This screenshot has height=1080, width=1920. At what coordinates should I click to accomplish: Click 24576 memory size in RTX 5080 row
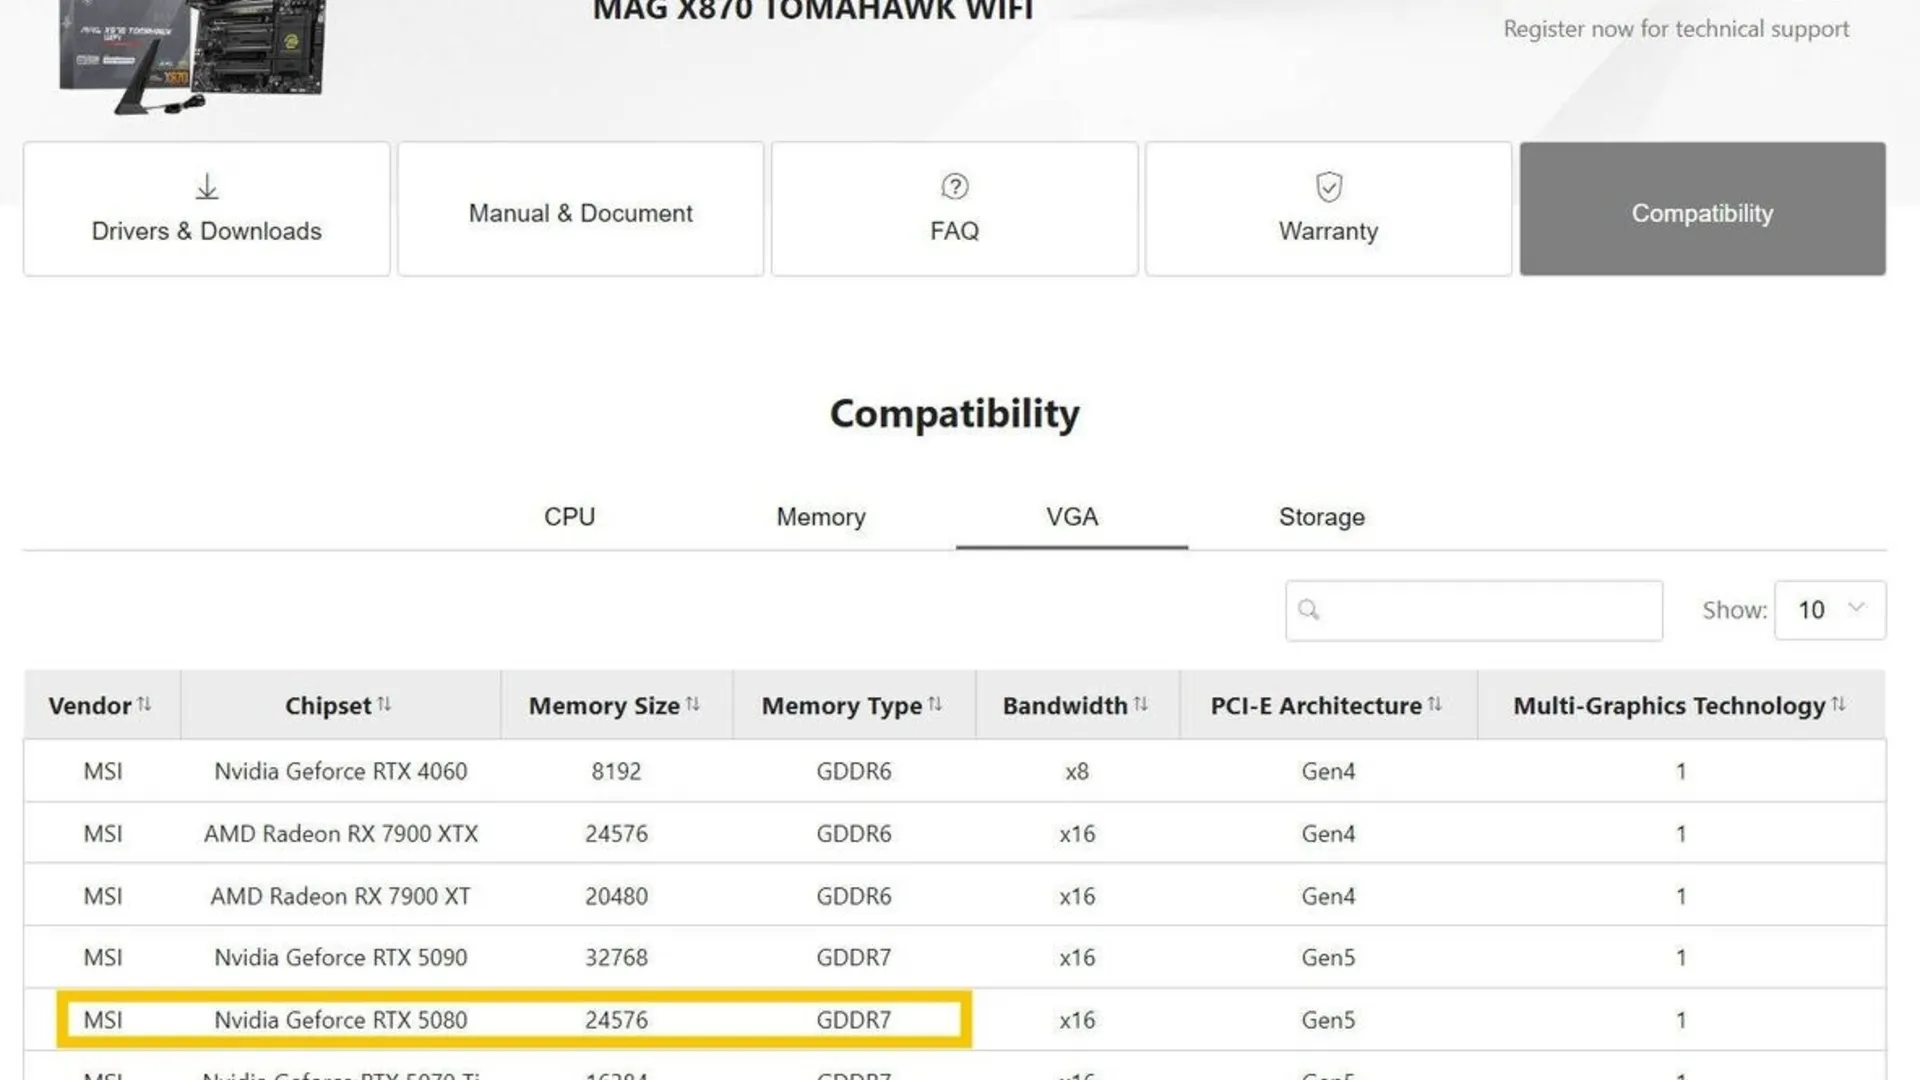[616, 1020]
